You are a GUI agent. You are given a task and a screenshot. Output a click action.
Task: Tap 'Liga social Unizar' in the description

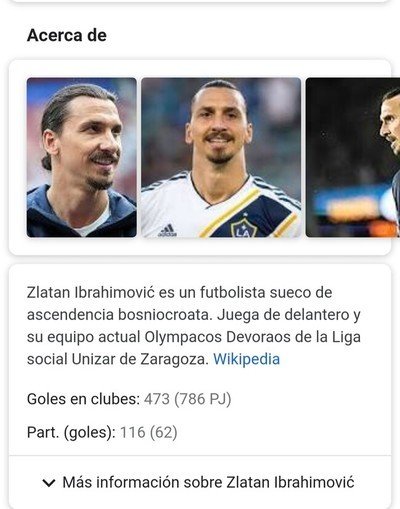click(194, 348)
